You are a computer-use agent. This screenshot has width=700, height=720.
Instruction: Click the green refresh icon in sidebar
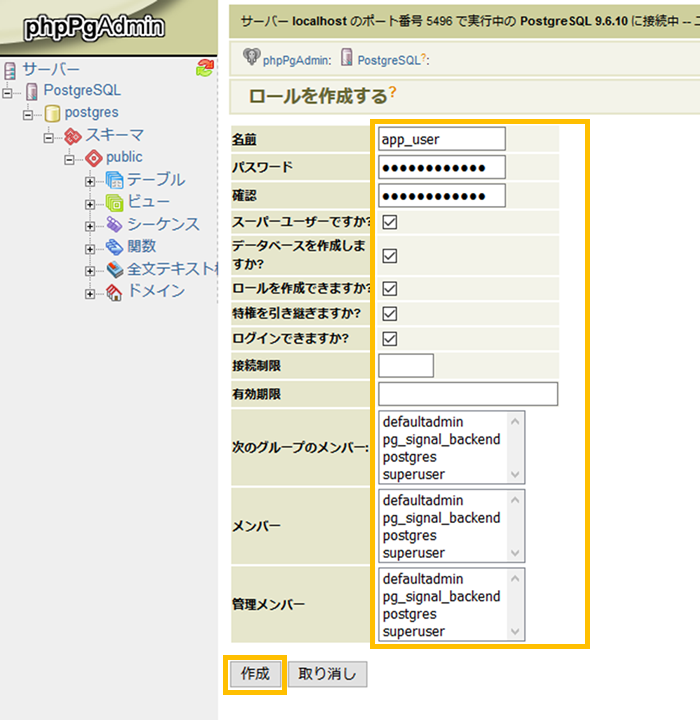tap(205, 68)
